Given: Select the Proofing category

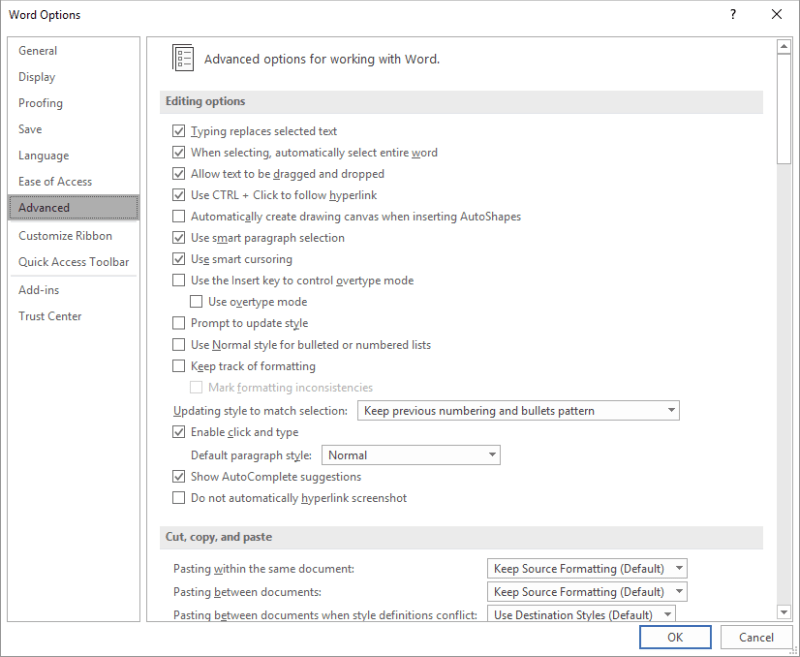Looking at the screenshot, I should point(40,103).
